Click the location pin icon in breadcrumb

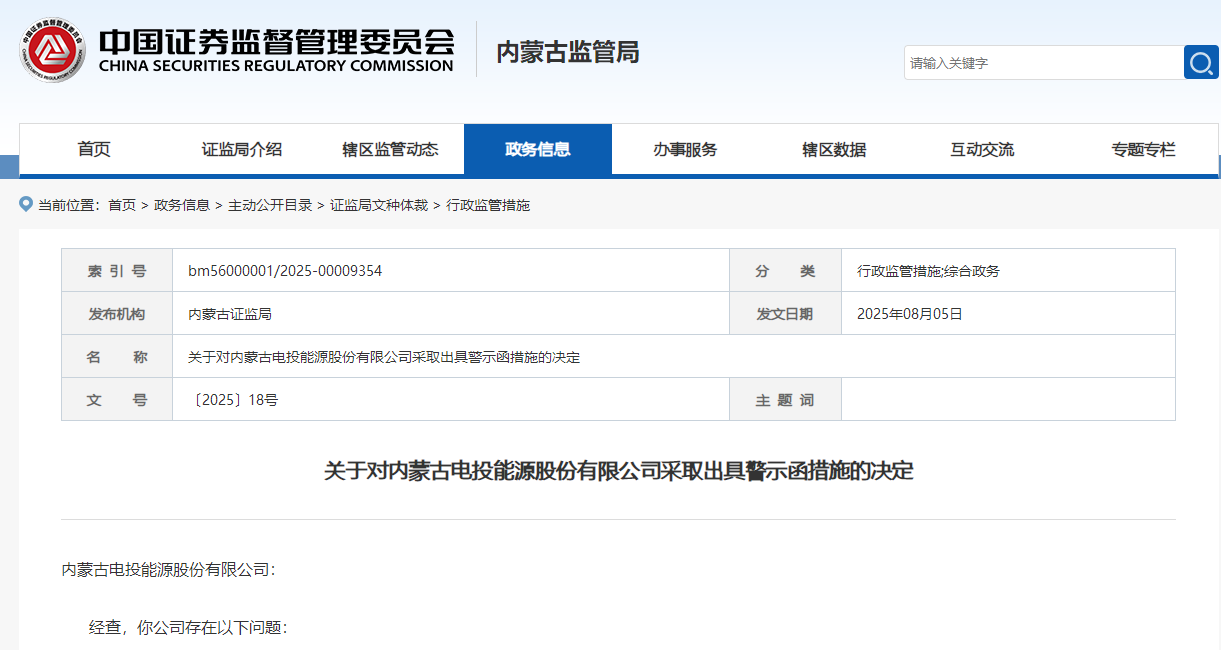tap(26, 204)
